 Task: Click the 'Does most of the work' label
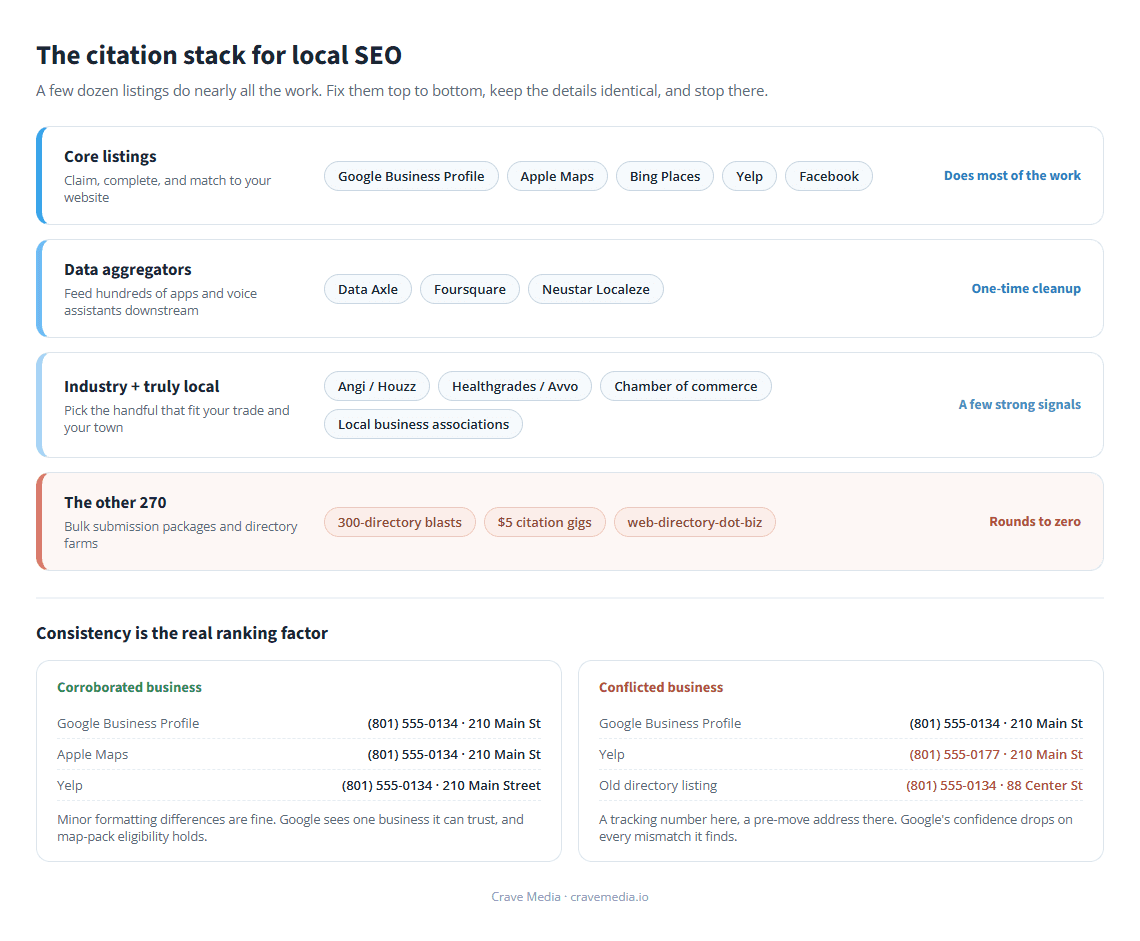point(1012,175)
